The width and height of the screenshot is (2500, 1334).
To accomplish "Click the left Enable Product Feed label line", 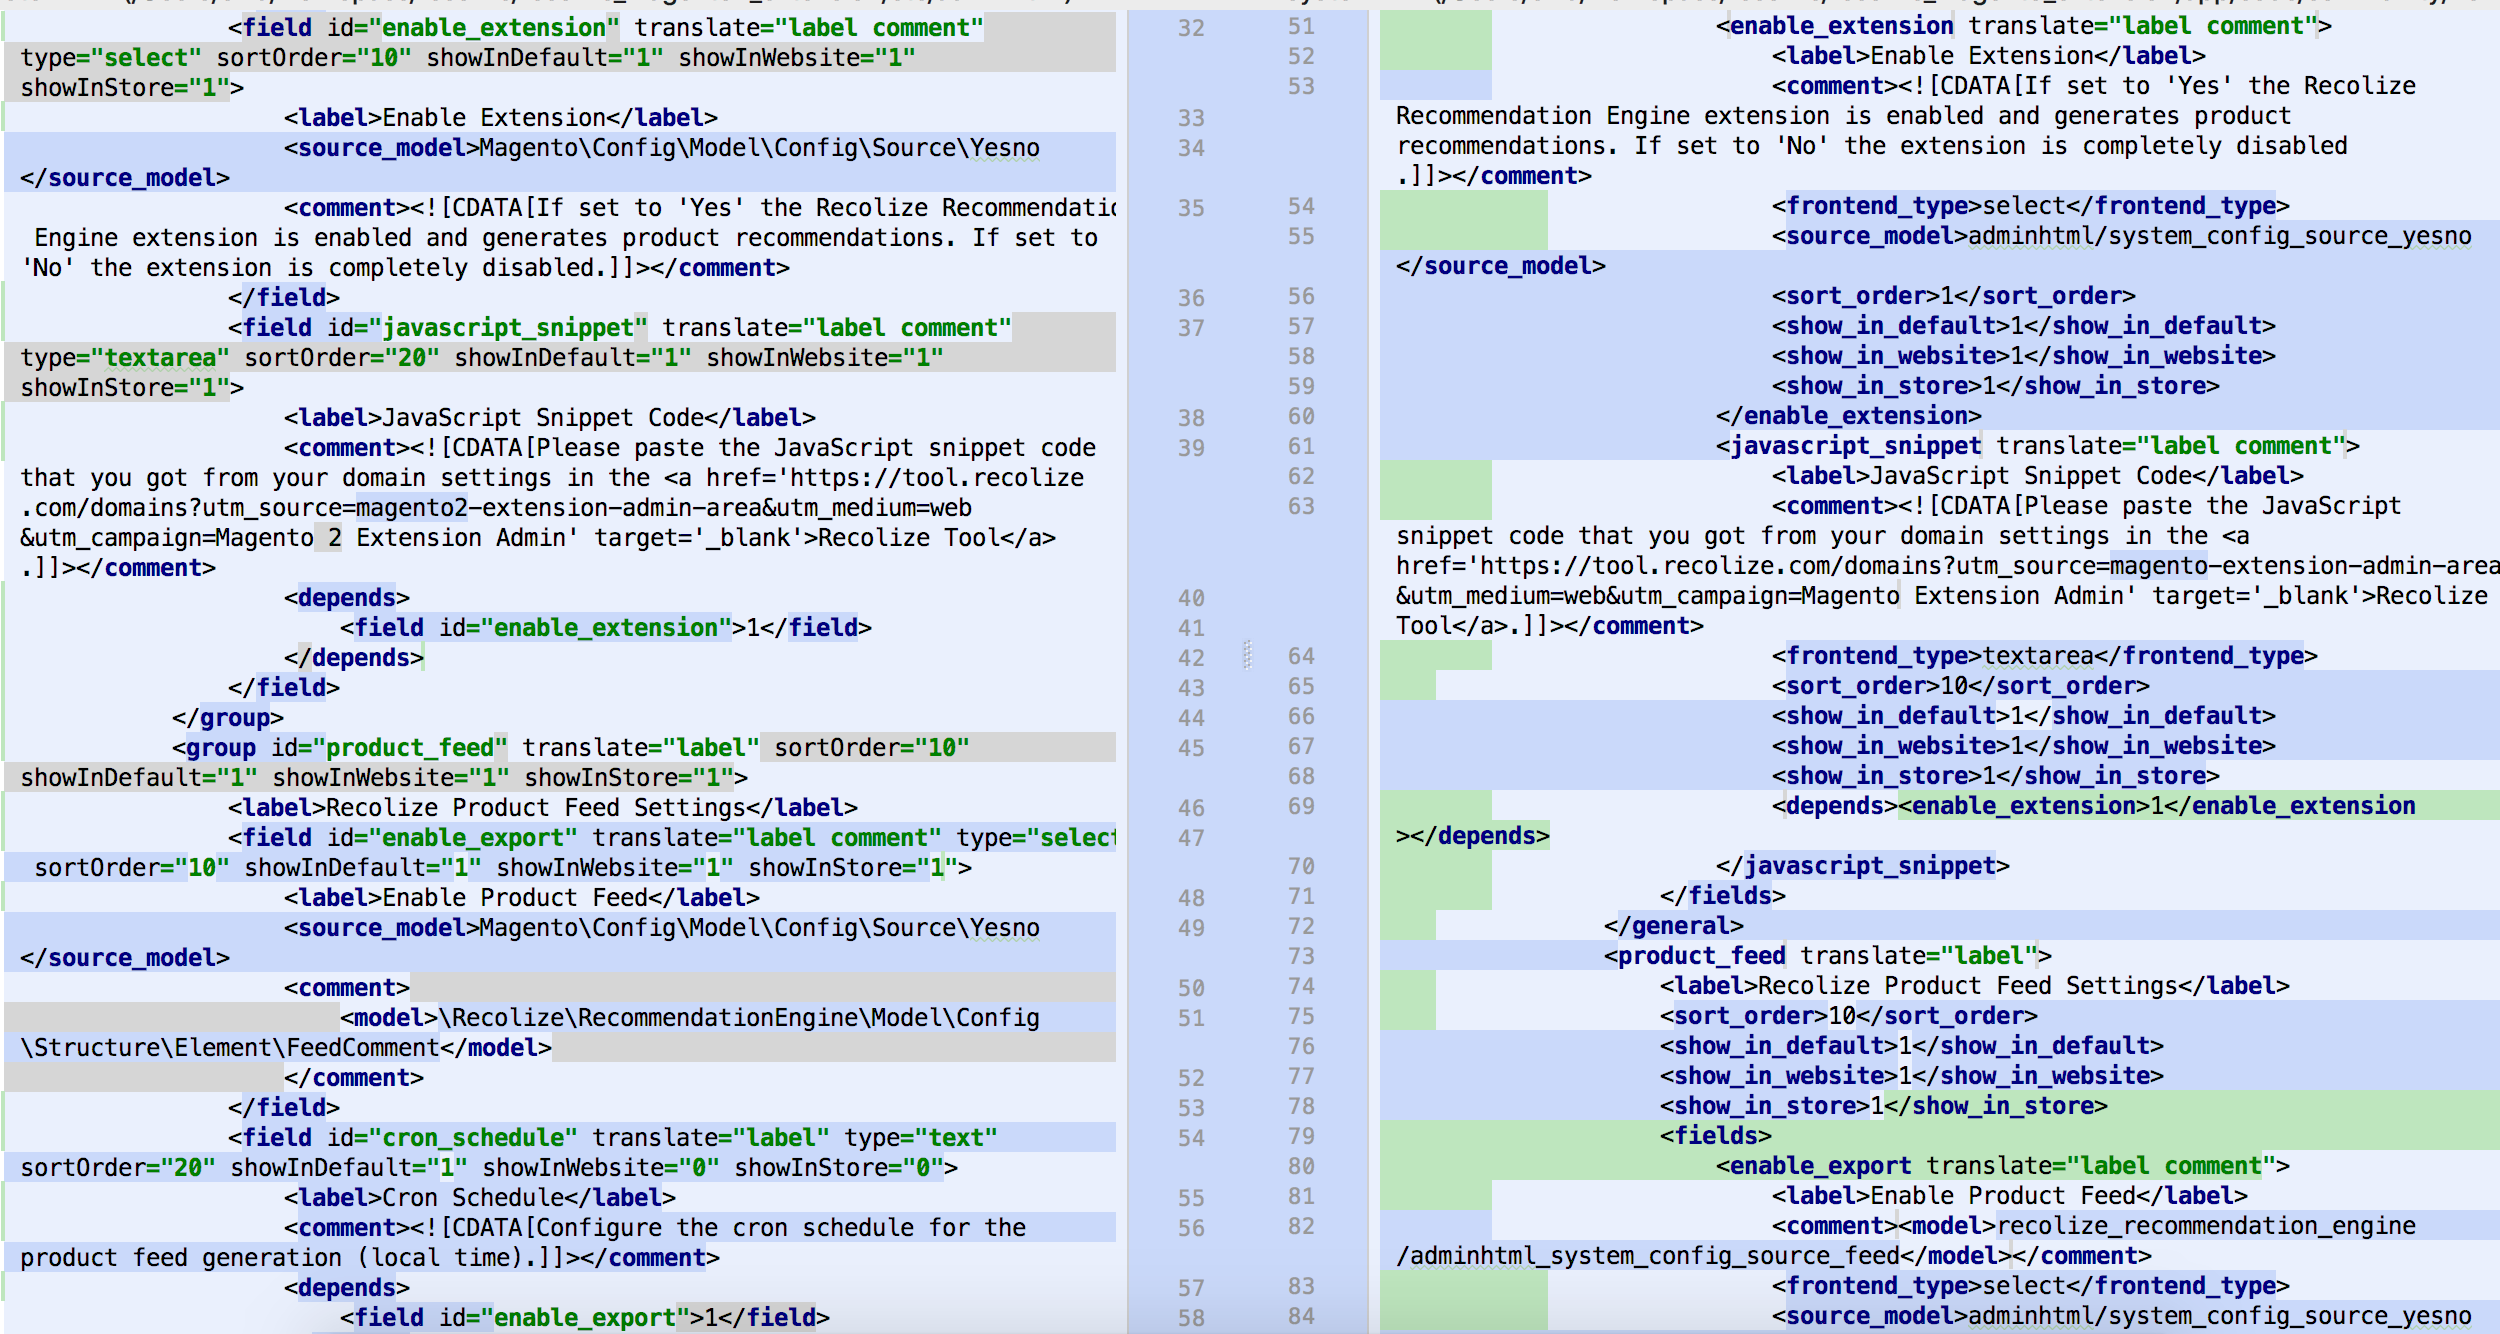I will click(x=521, y=898).
